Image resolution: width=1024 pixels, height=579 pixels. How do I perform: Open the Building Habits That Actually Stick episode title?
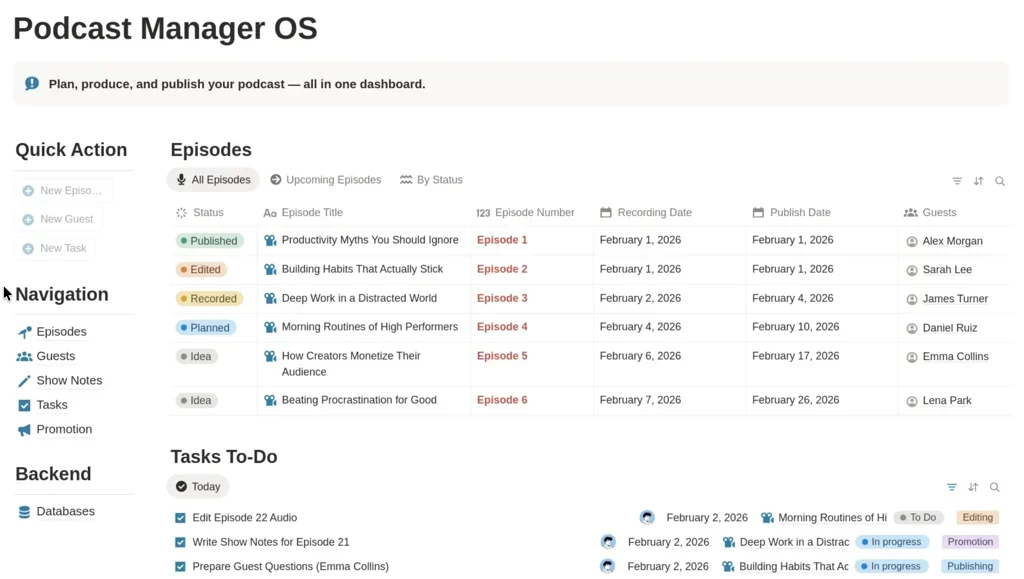[x=362, y=269]
